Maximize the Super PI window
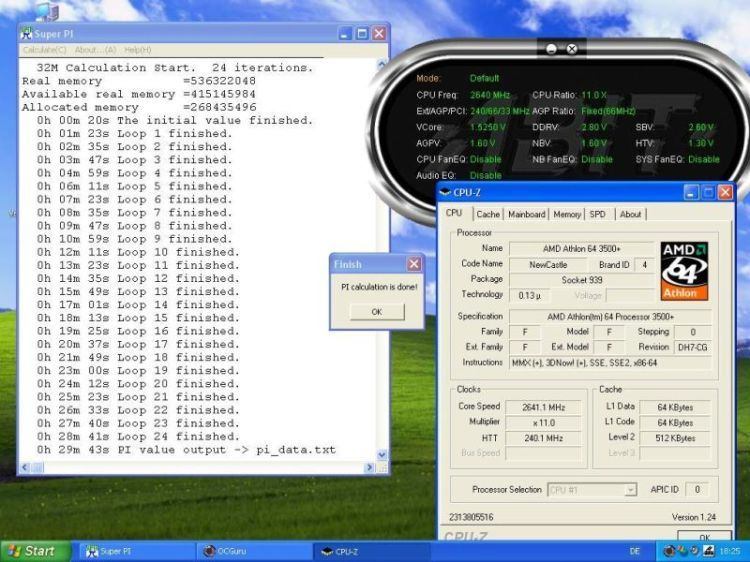Screen dimensions: 750x562 [x=362, y=33]
